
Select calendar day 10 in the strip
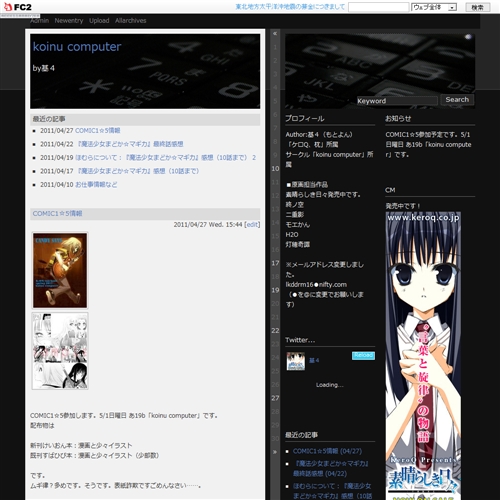point(275,169)
